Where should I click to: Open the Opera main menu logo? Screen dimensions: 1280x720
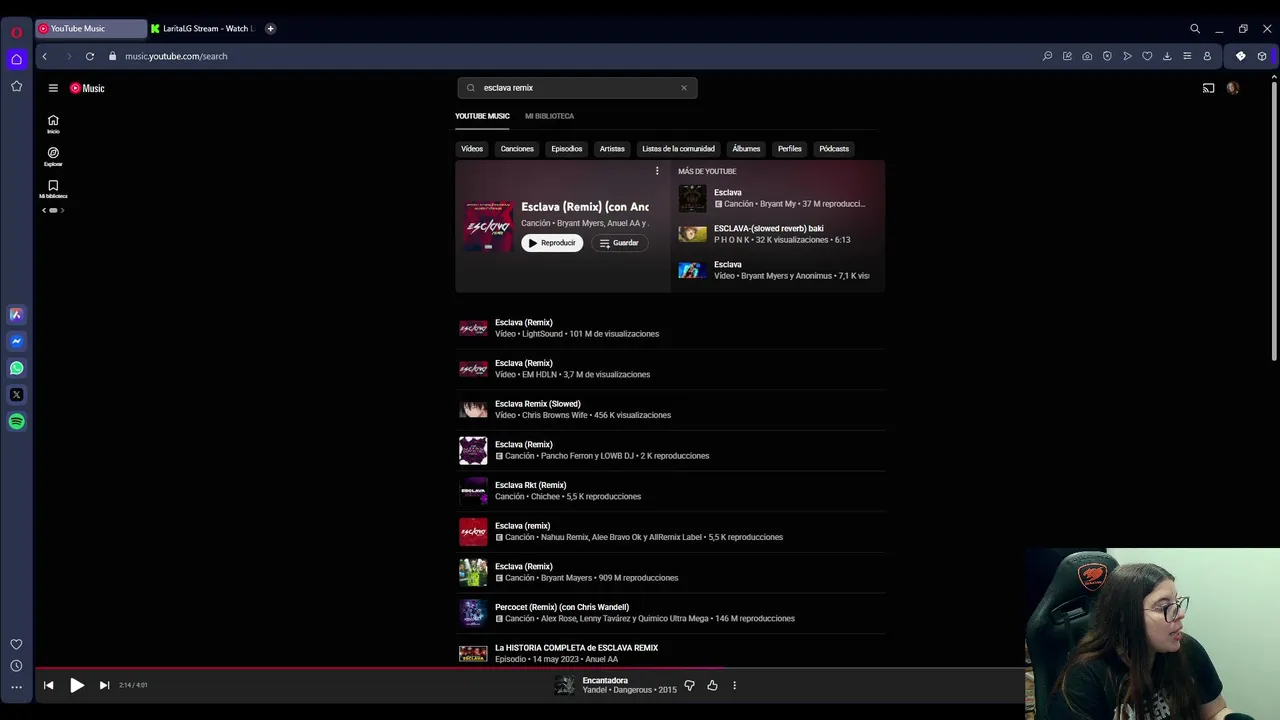click(x=16, y=32)
